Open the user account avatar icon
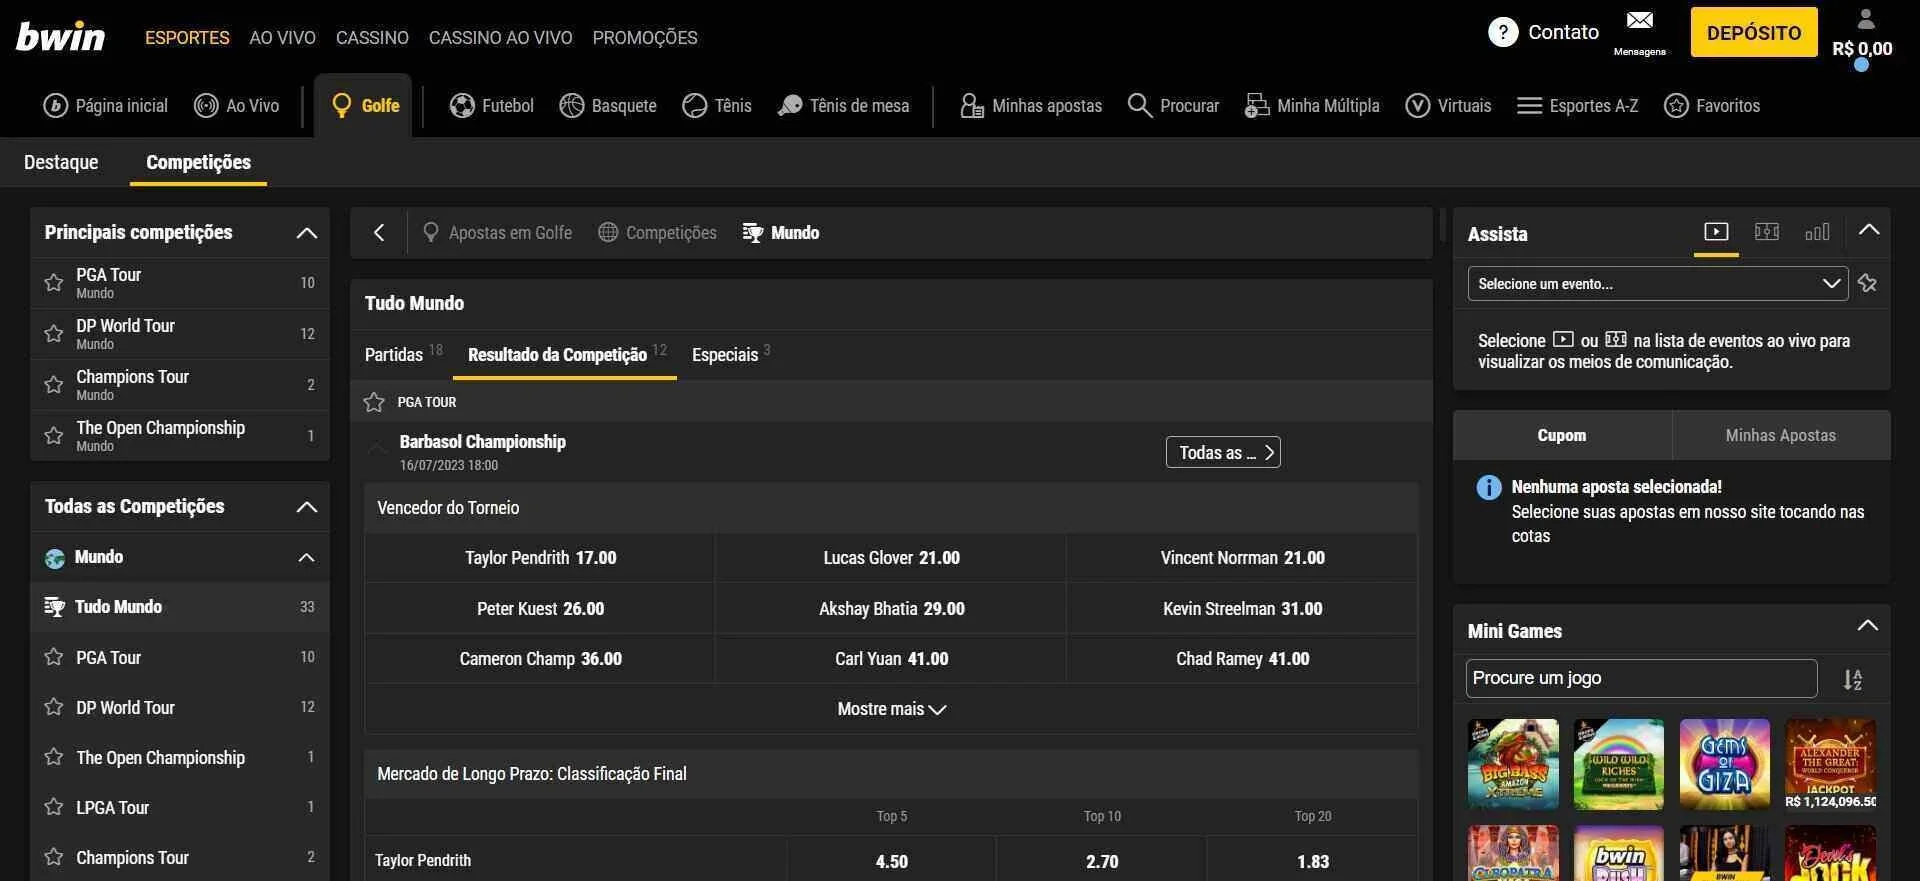1920x881 pixels. pyautogui.click(x=1865, y=19)
